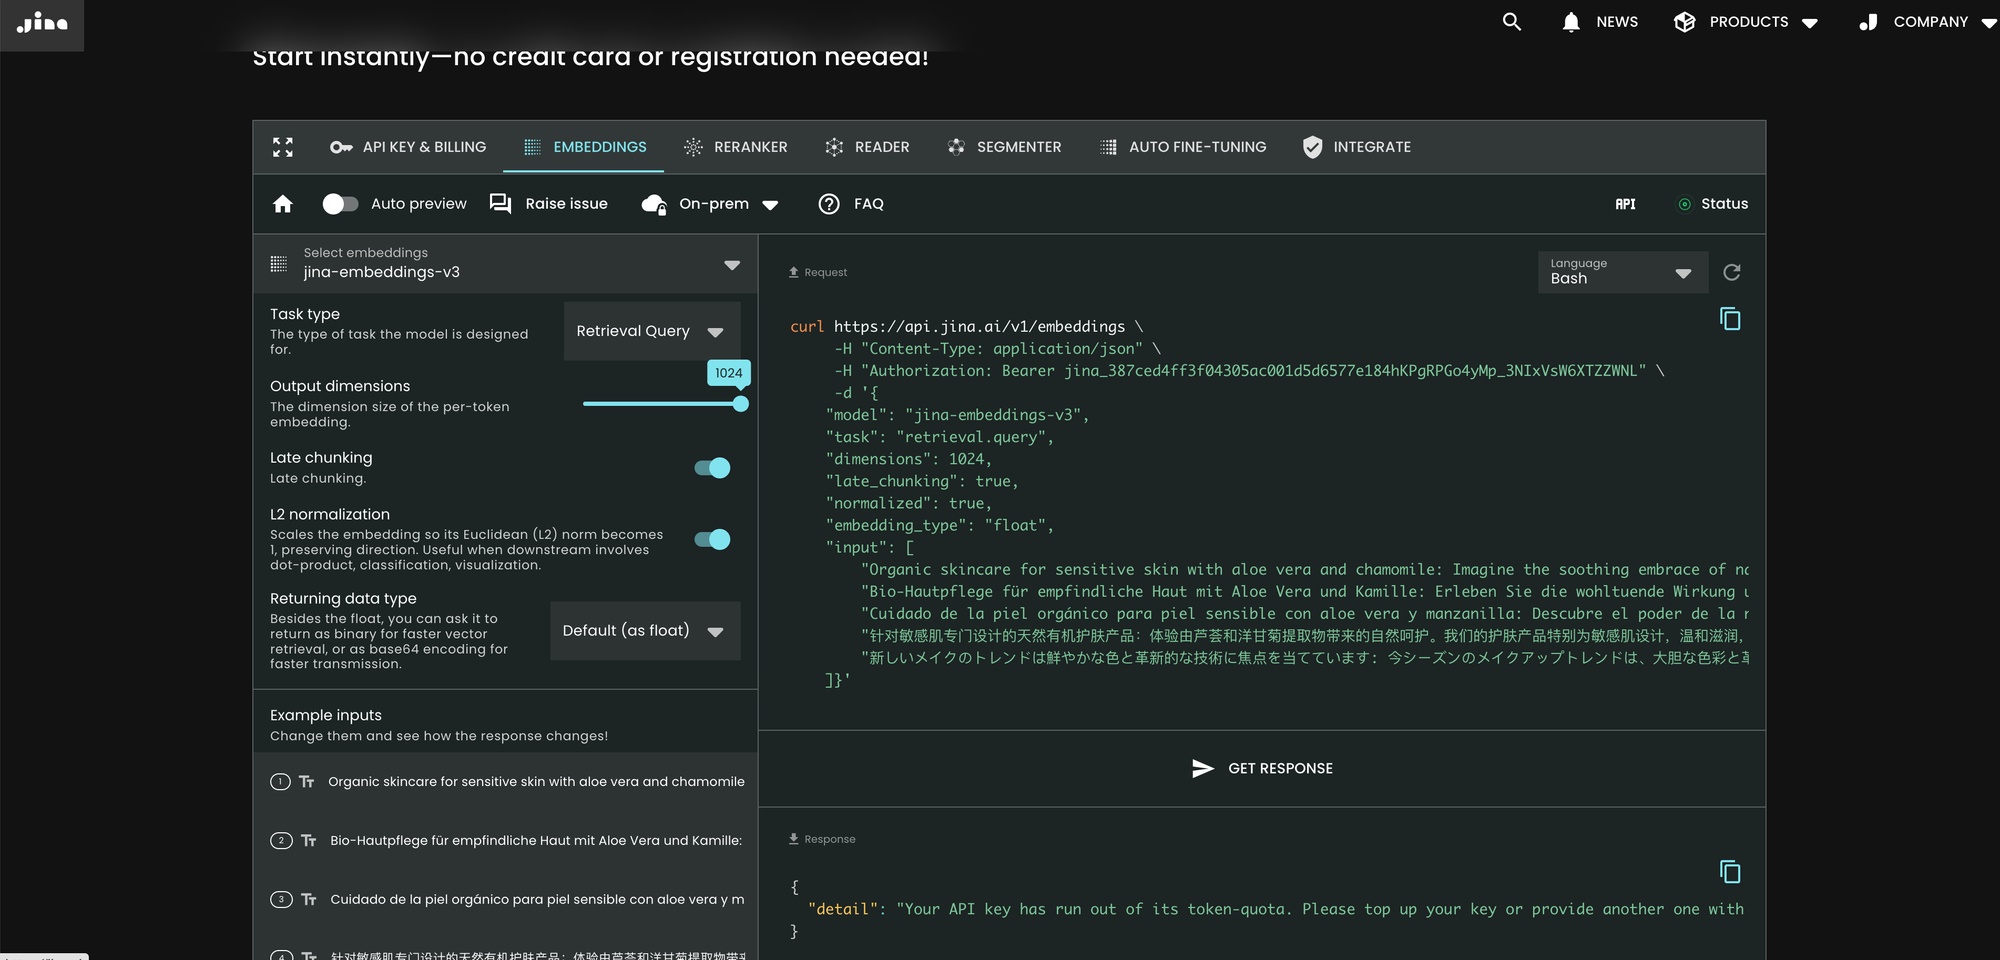Copy the response JSON
Image resolution: width=2000 pixels, height=960 pixels.
[x=1730, y=872]
